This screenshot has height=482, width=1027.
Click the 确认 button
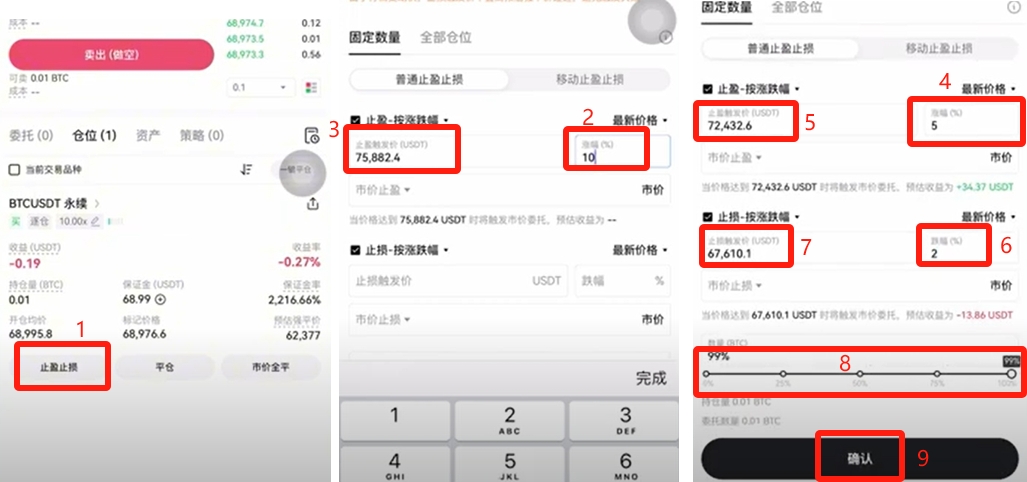point(859,459)
